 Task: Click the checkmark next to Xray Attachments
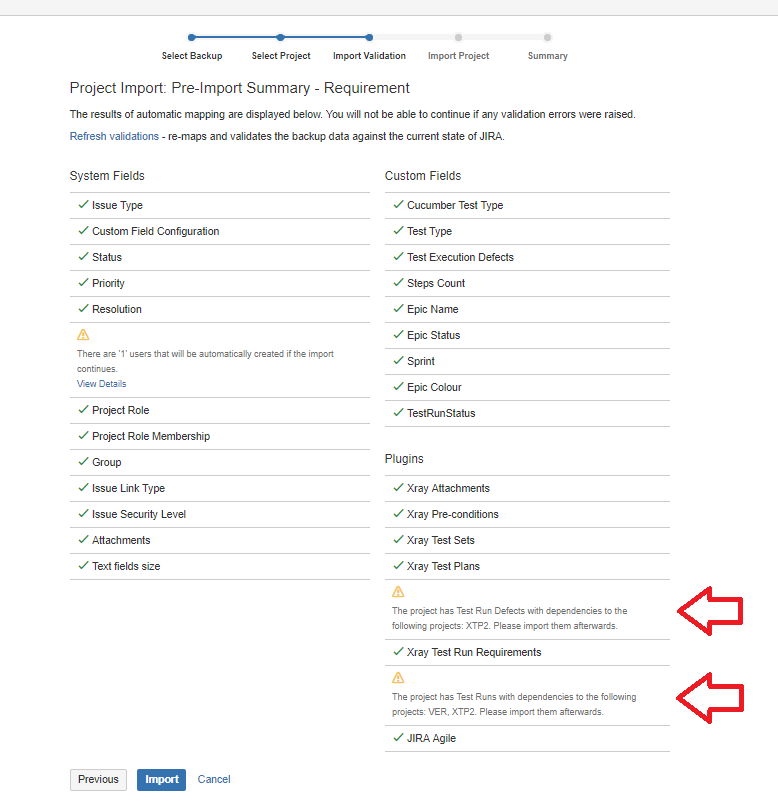398,488
